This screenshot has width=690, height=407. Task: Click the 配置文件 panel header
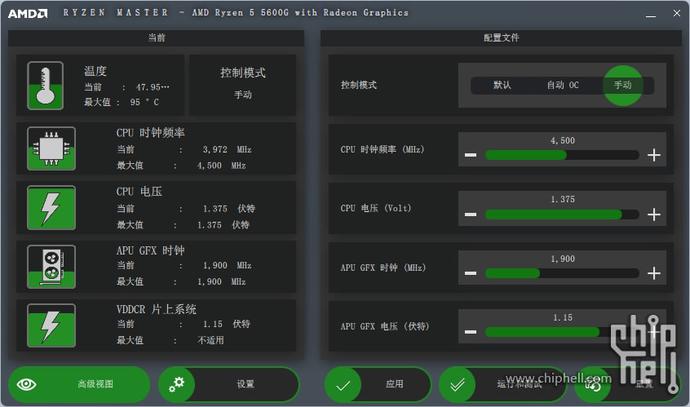click(x=501, y=38)
